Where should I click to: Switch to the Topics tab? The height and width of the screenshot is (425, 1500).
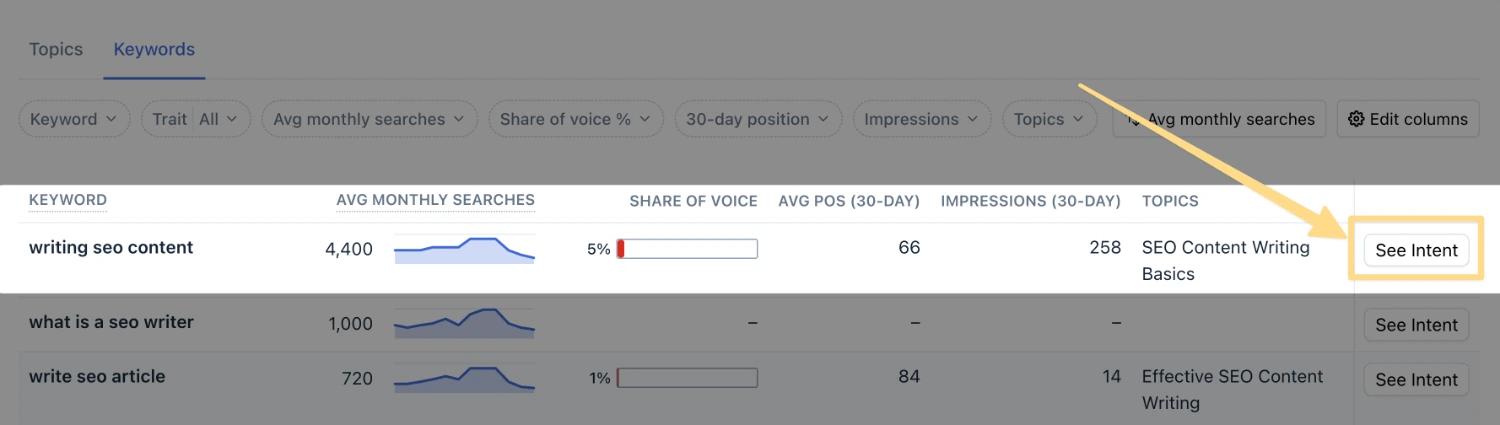56,49
